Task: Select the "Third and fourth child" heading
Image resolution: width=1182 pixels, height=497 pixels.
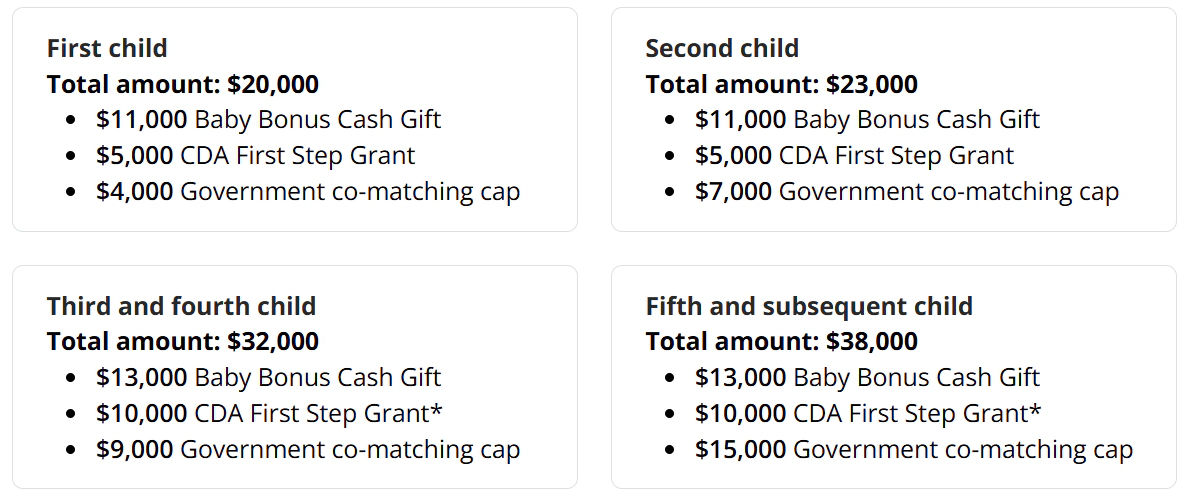Action: (181, 306)
